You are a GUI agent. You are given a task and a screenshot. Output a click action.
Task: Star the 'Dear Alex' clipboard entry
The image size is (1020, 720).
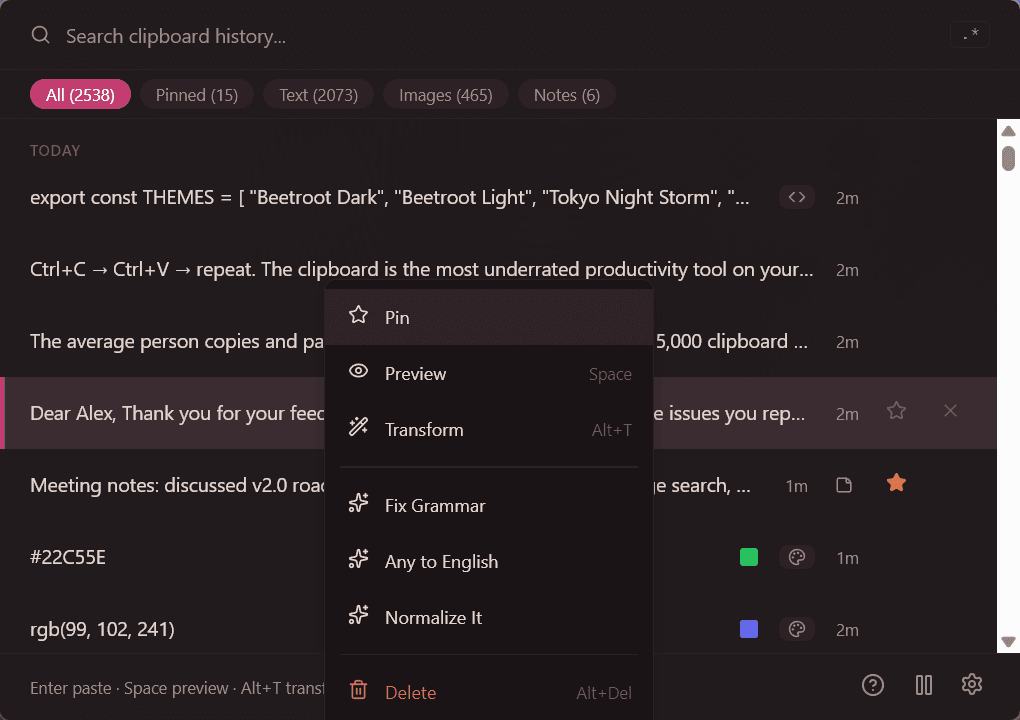(x=896, y=410)
